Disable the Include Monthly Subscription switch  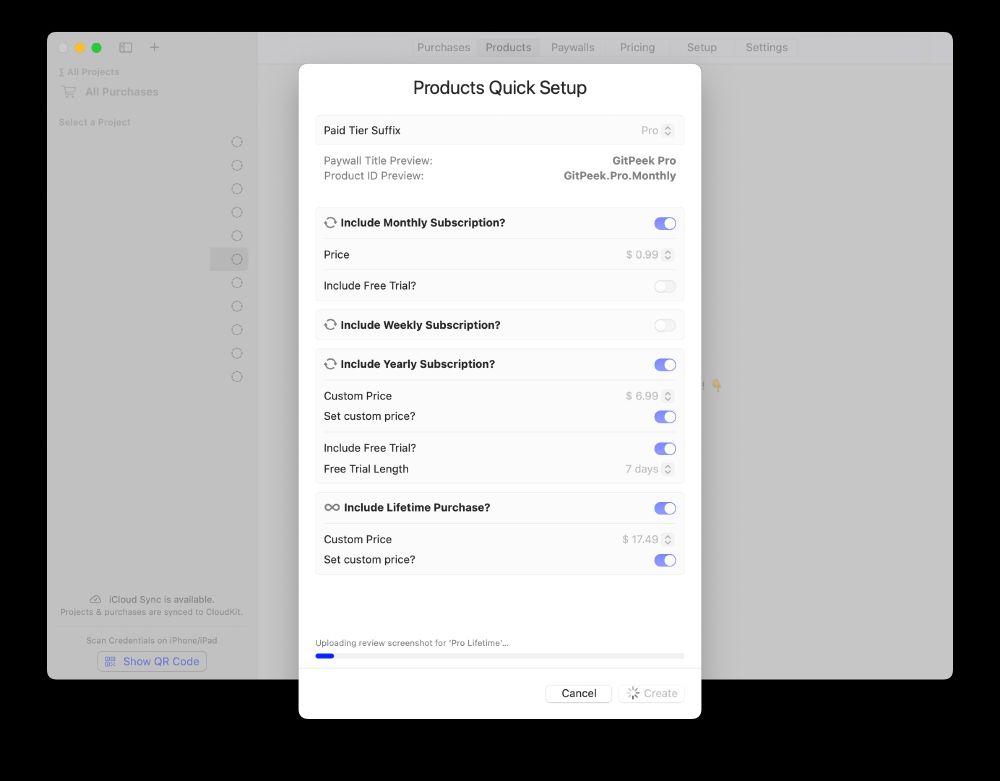tap(665, 223)
